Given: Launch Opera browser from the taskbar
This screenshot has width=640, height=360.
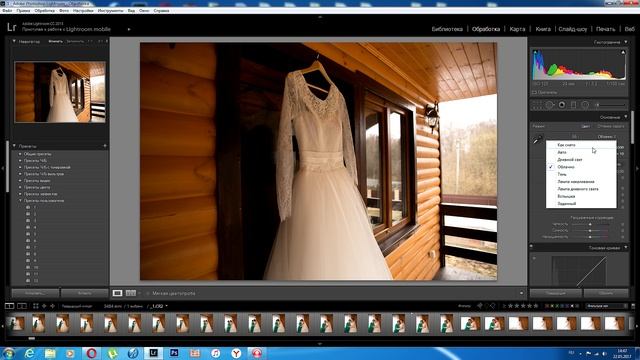Looking at the screenshot, I should pyautogui.click(x=91, y=353).
